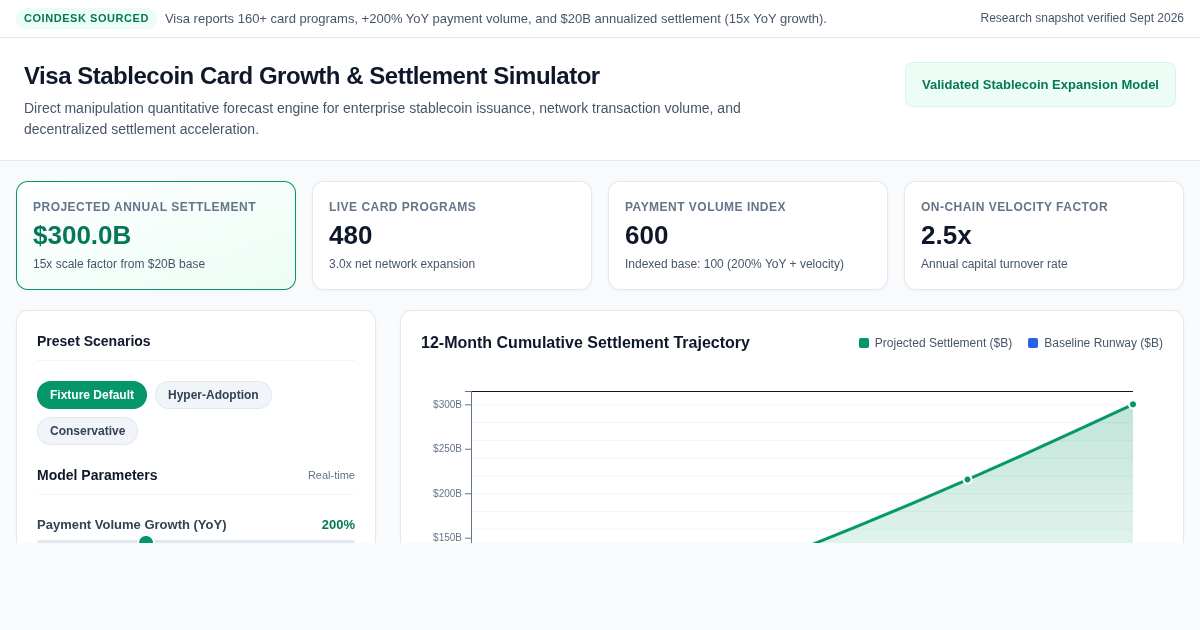The image size is (1200, 630).
Task: Click the final $300B chart data point
Action: pyautogui.click(x=1133, y=404)
